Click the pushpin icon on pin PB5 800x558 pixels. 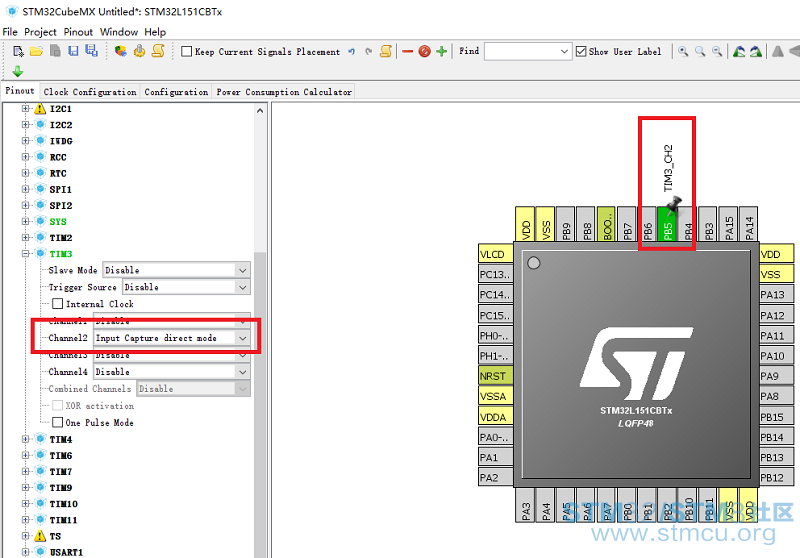(x=674, y=205)
